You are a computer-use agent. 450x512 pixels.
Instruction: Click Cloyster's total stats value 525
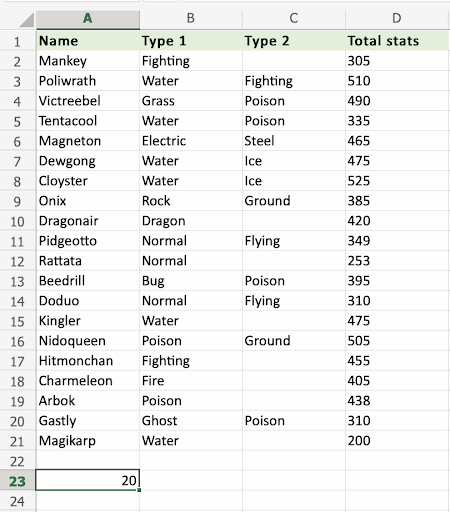(x=397, y=181)
